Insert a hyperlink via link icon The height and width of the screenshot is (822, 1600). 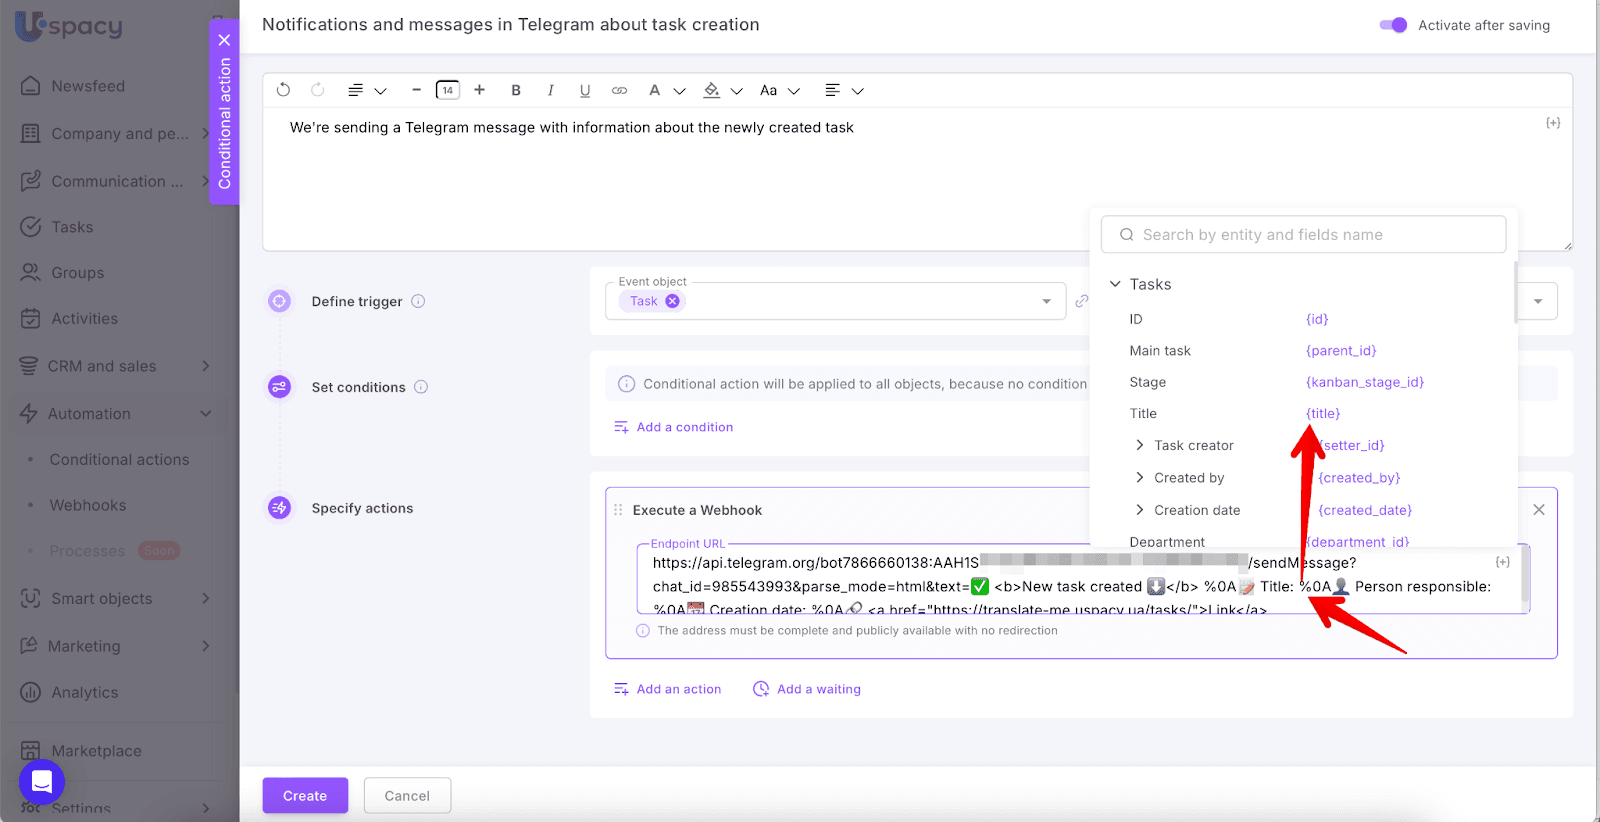click(x=620, y=90)
